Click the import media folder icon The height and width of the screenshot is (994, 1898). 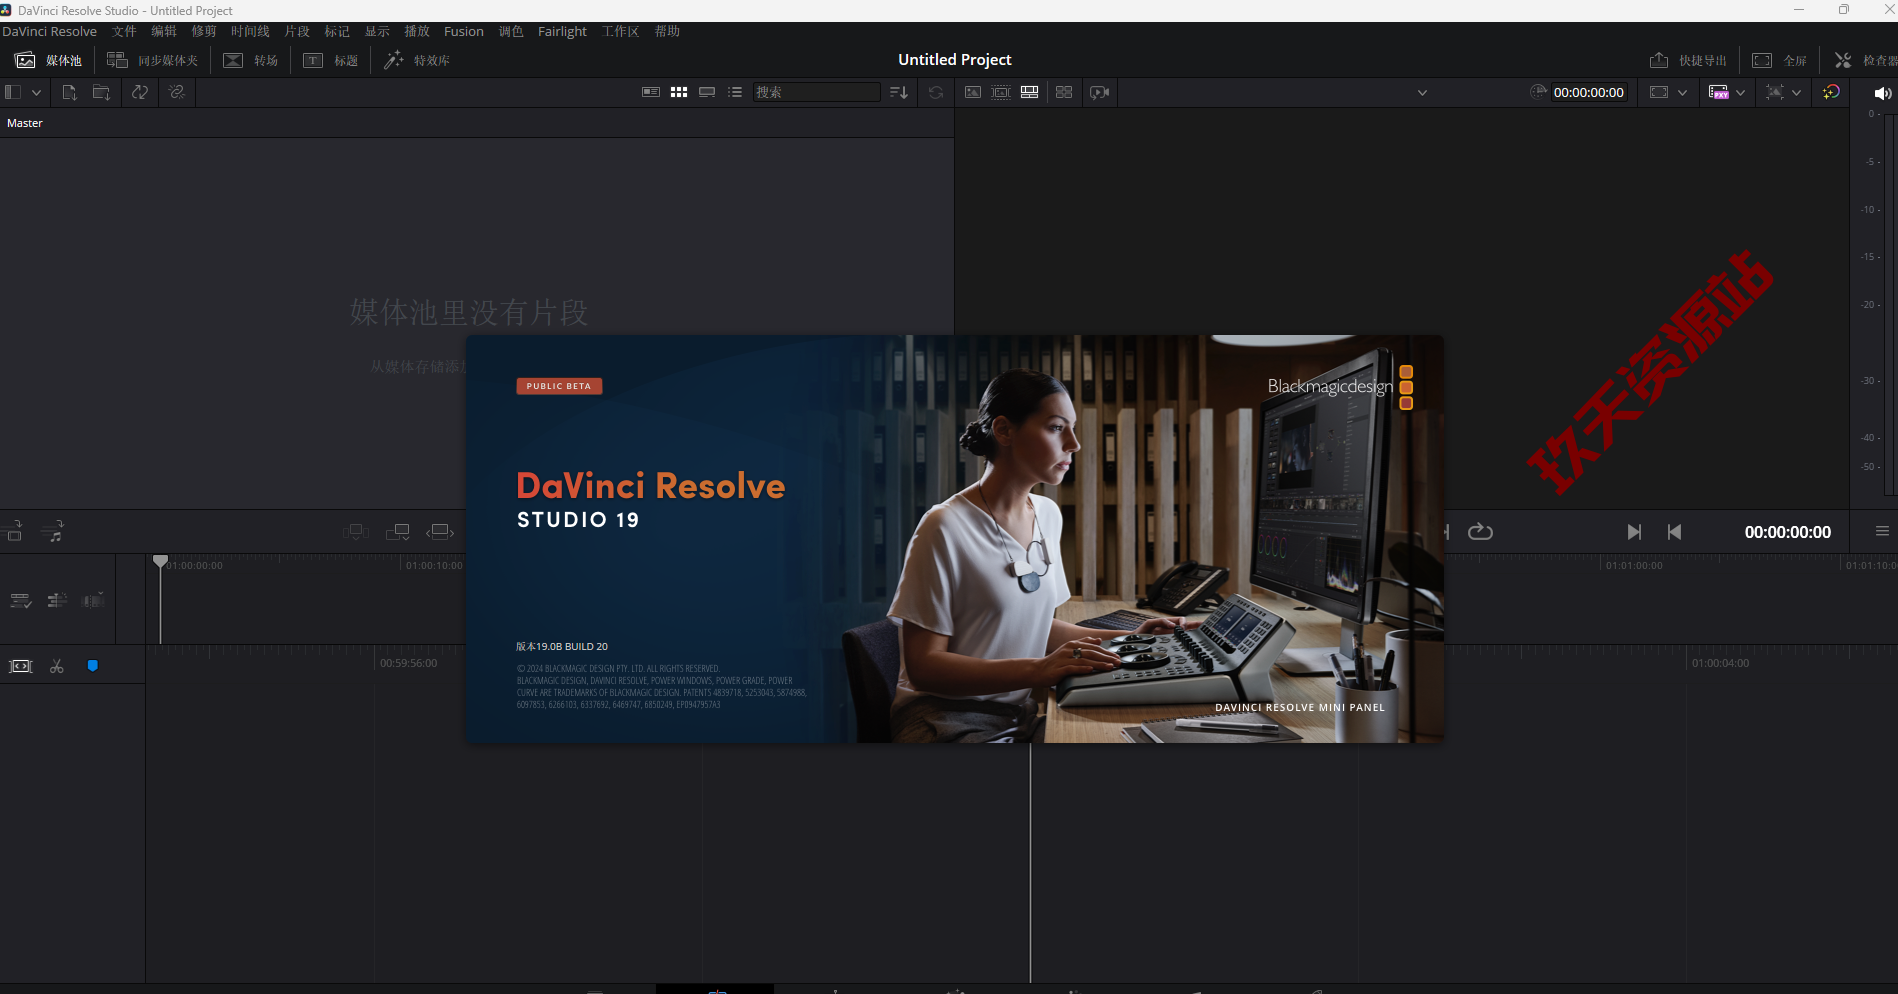(101, 92)
